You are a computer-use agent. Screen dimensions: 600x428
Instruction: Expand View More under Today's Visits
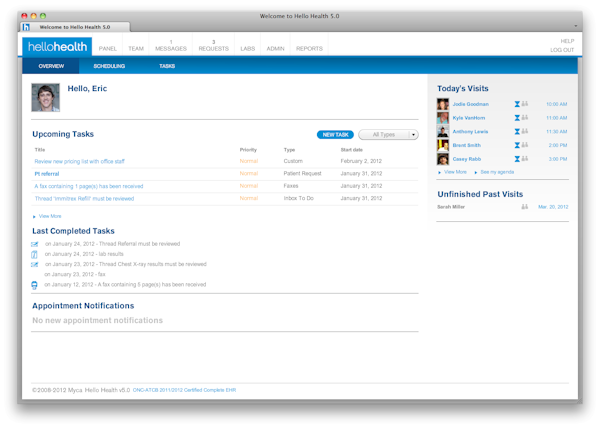(x=454, y=172)
